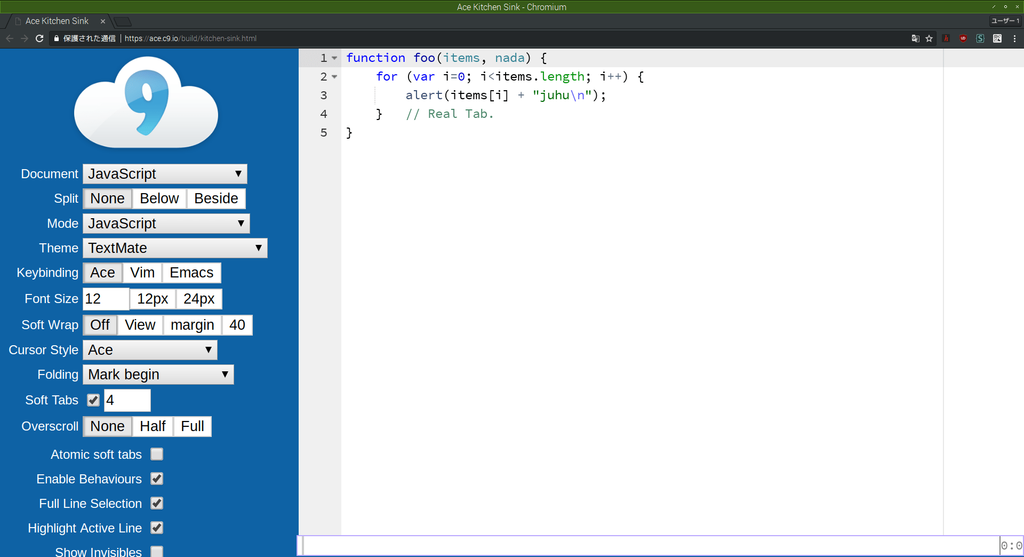This screenshot has height=557, width=1024.
Task: Click the command input bar at bottom
Action: [651, 546]
